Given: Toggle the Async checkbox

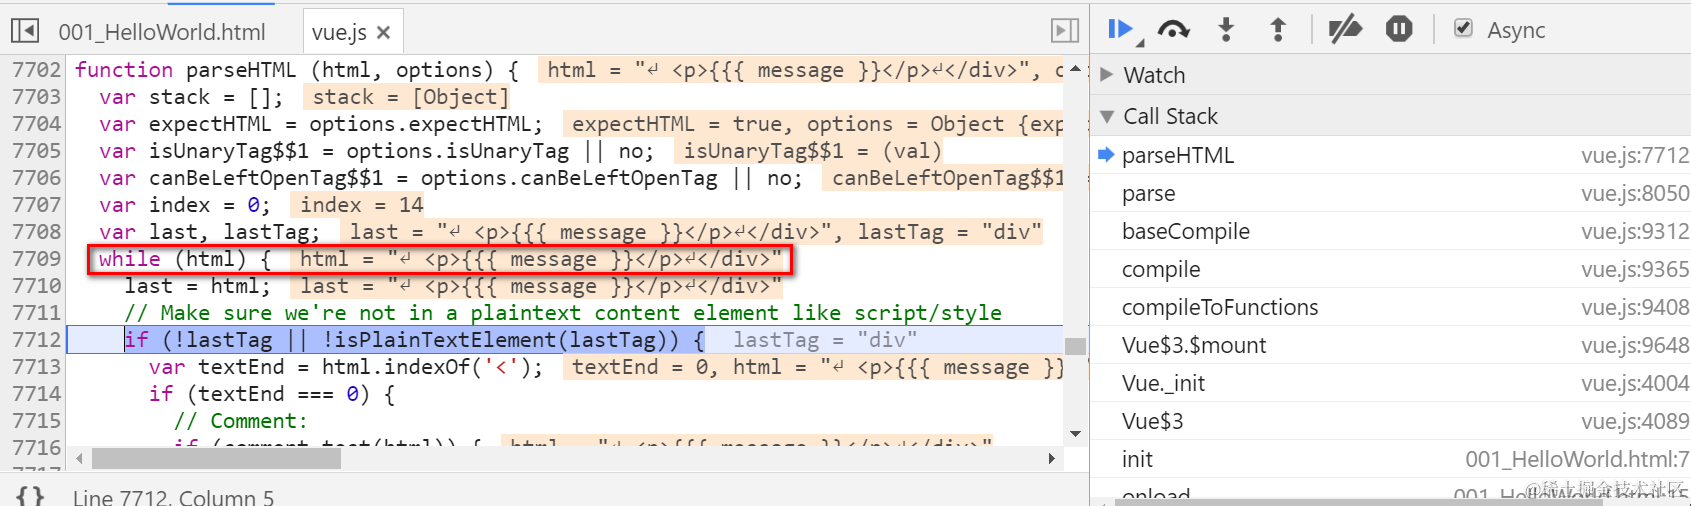Looking at the screenshot, I should coord(1463,28).
